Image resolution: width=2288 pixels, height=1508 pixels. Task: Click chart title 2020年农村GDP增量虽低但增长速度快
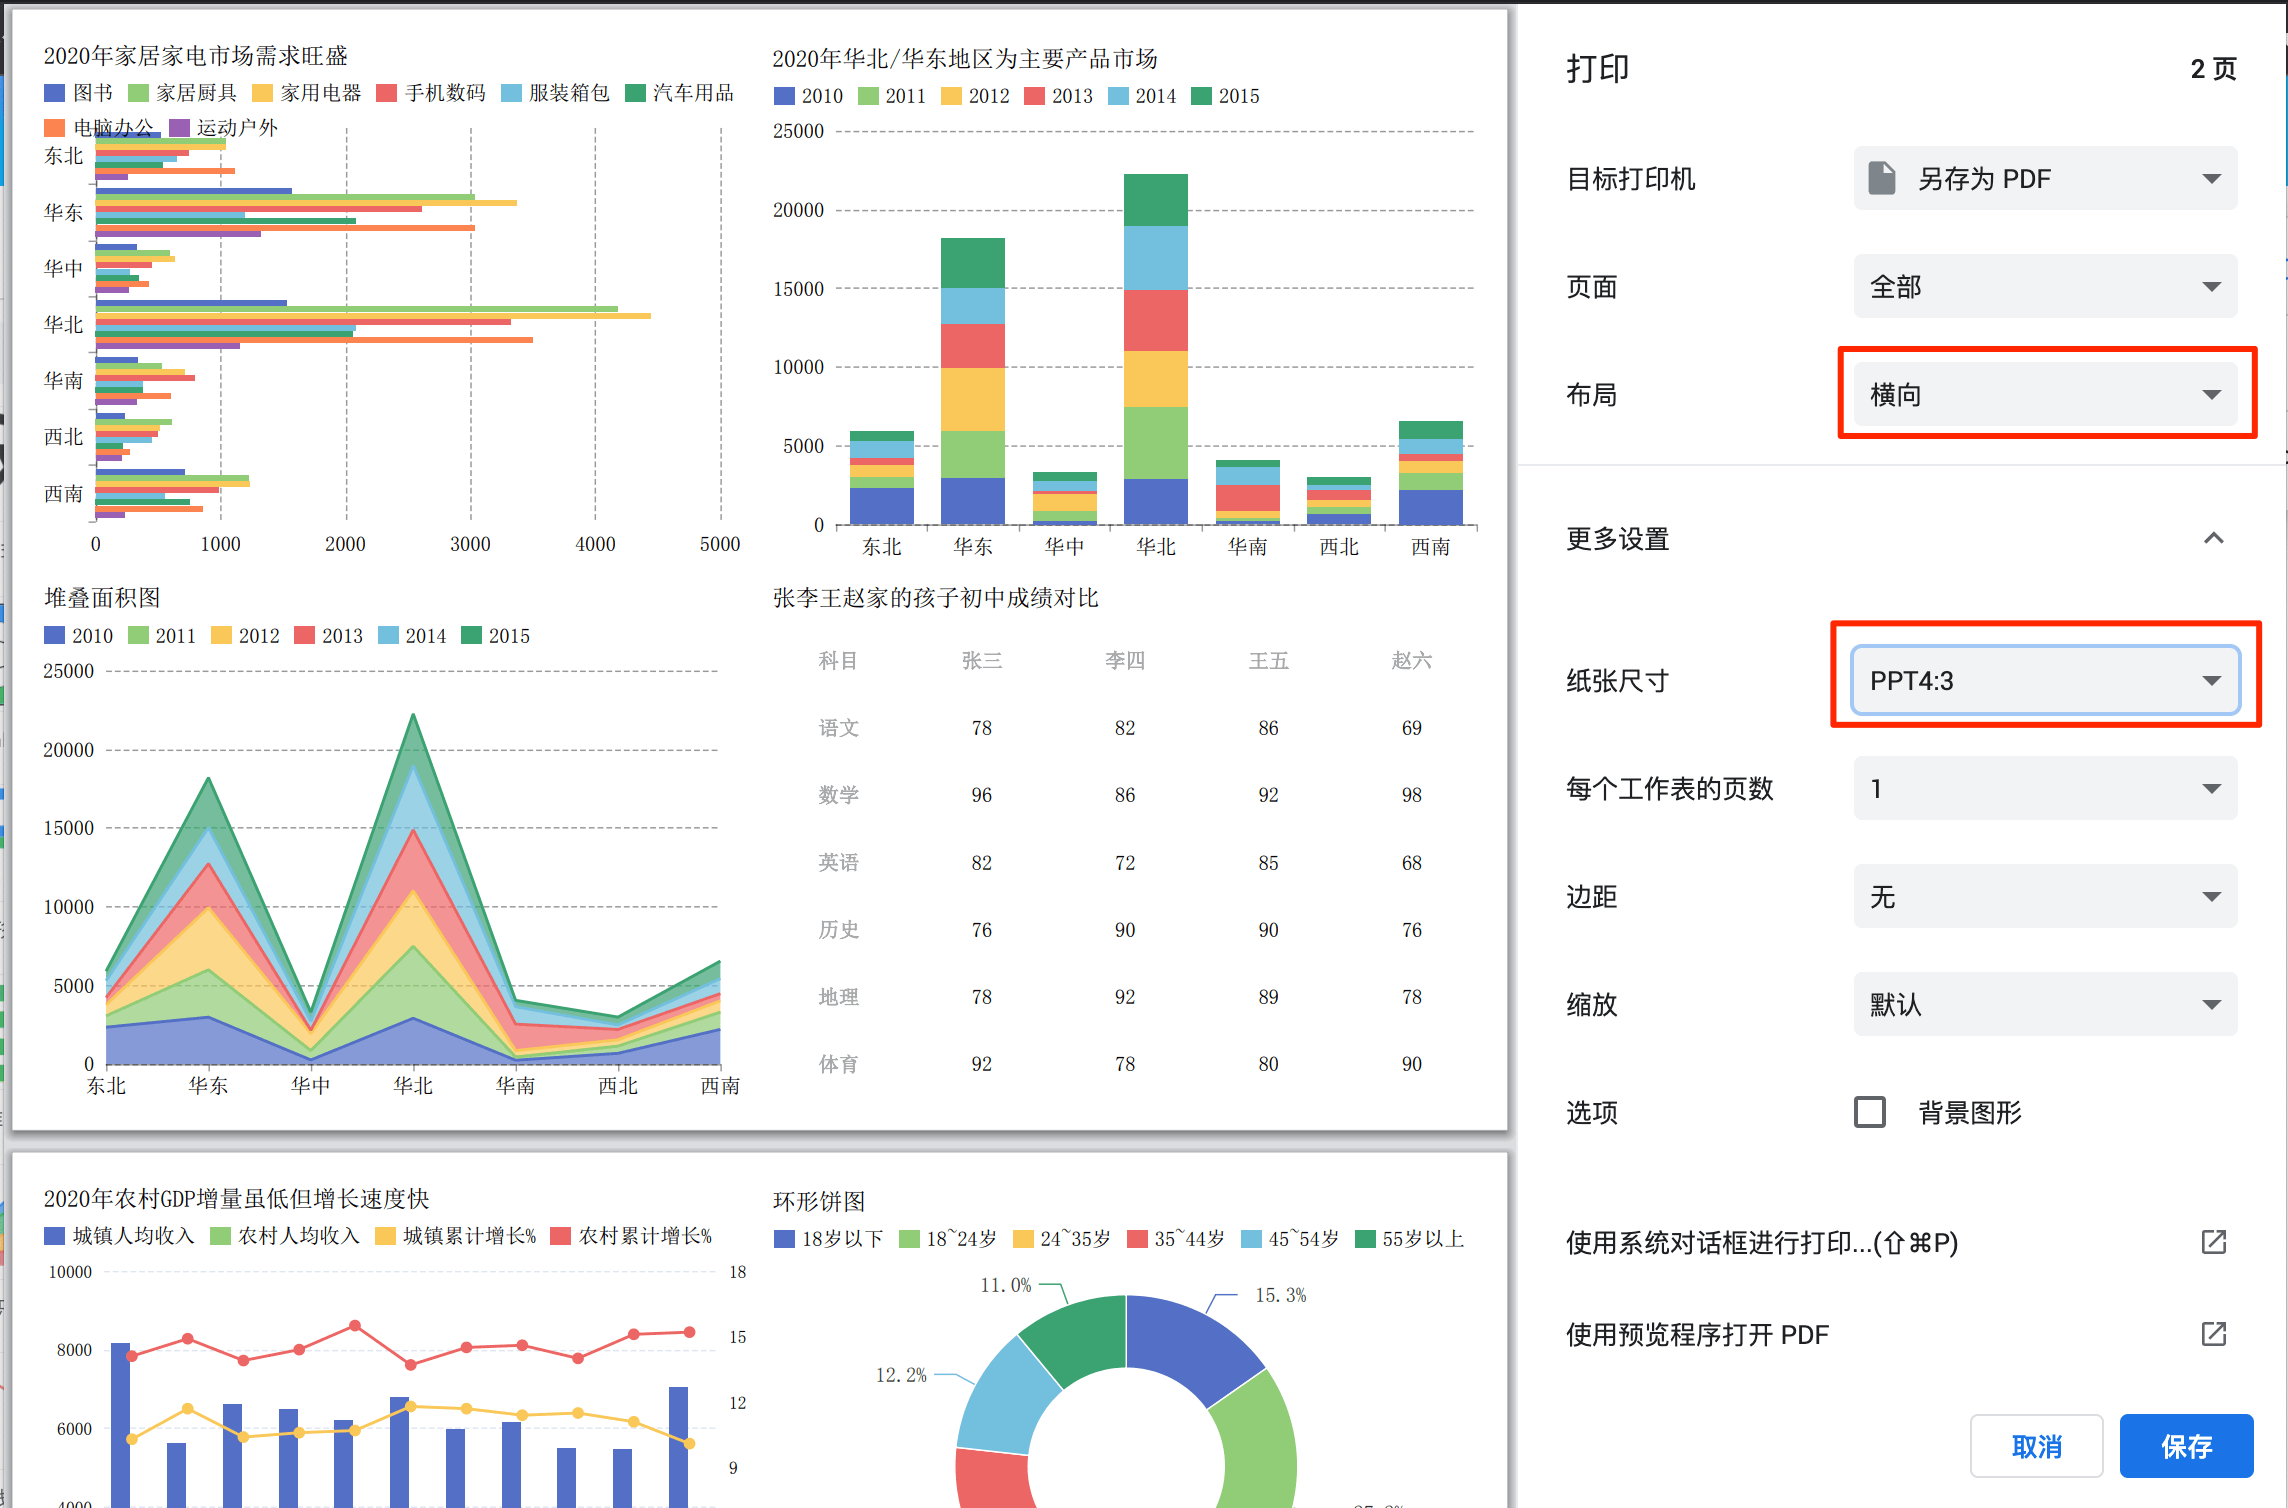click(x=236, y=1199)
